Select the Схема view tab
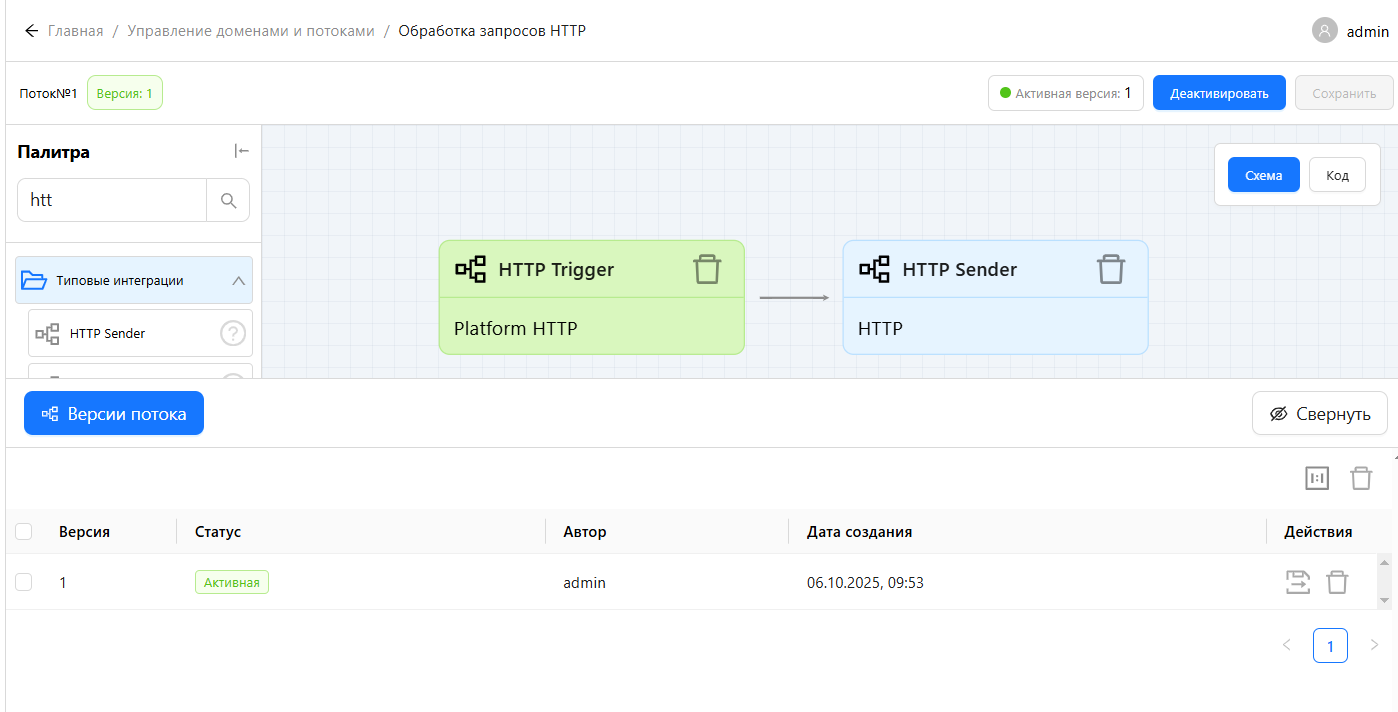This screenshot has height=712, width=1398. point(1263,175)
